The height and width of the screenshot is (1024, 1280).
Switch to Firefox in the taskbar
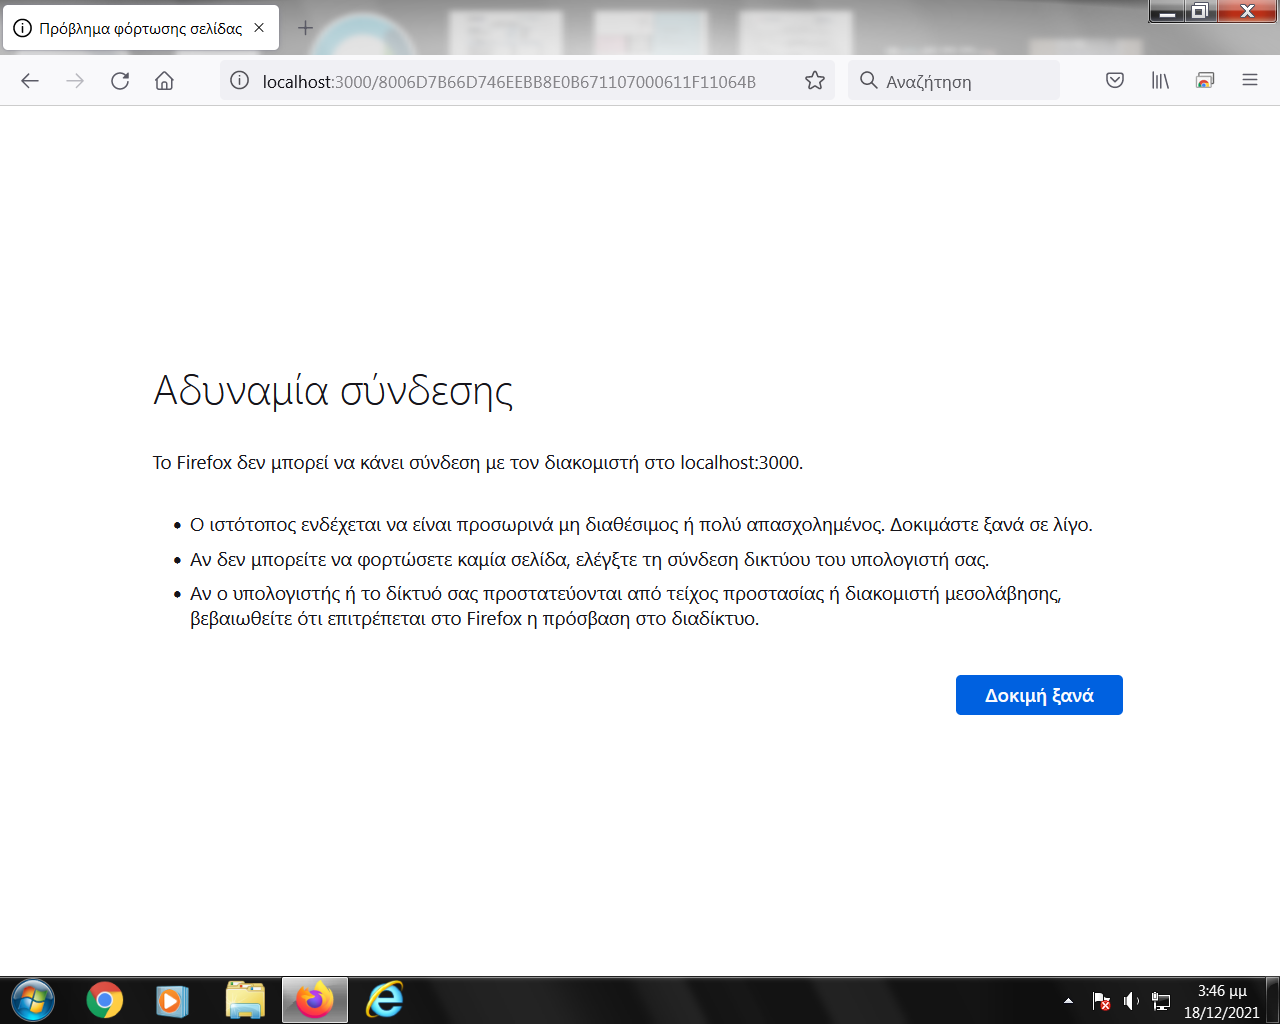tap(315, 1000)
